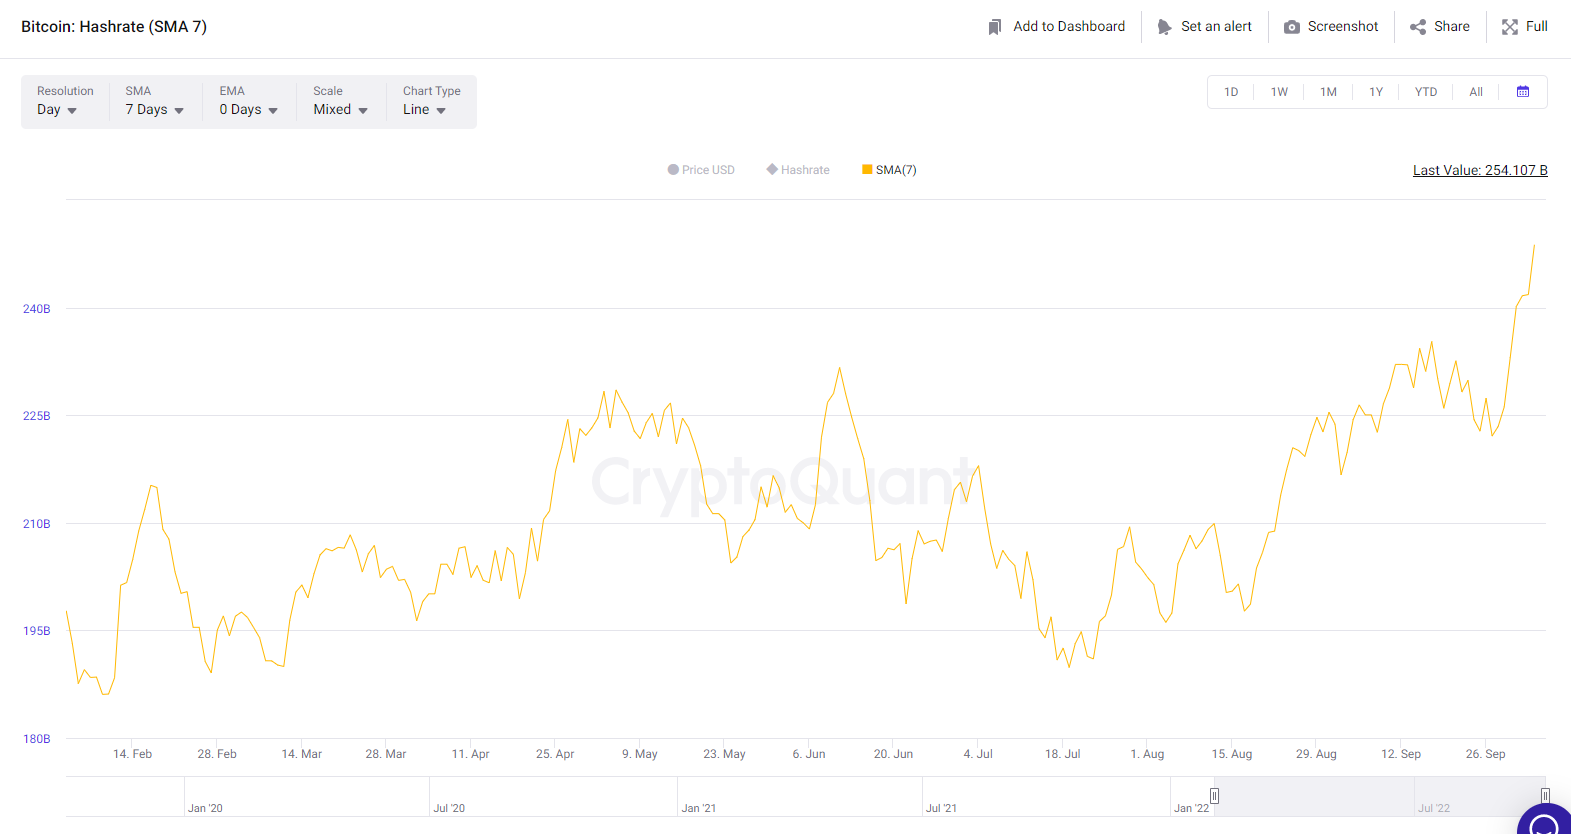This screenshot has height=834, width=1571.
Task: Click the 180B y-axis label
Action: coord(37,739)
